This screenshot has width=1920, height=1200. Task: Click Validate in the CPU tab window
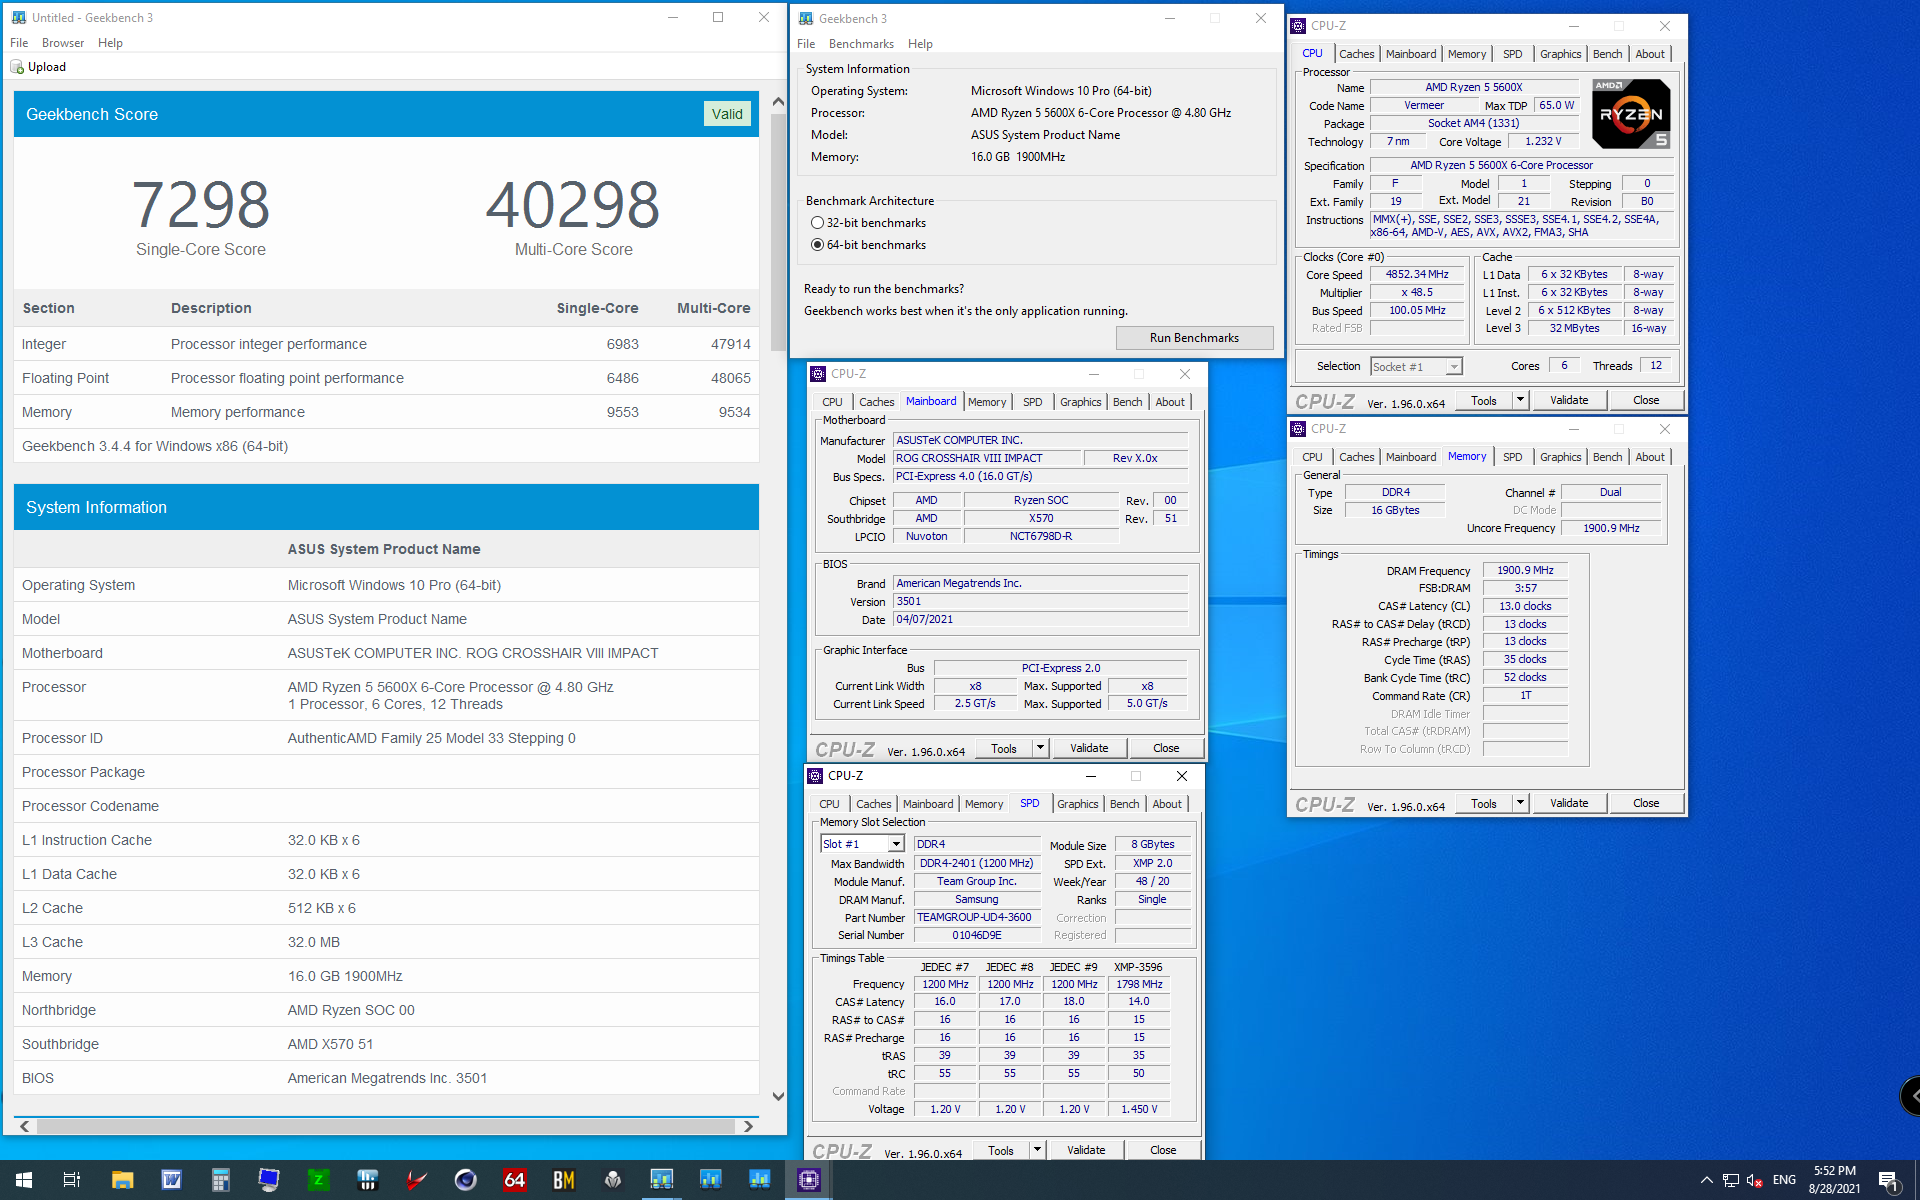click(1569, 400)
